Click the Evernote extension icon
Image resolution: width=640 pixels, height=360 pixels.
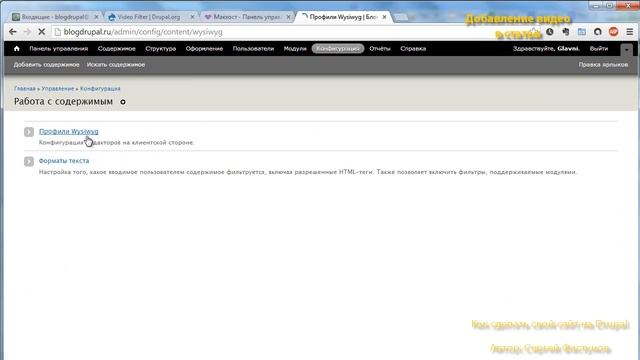(x=566, y=32)
